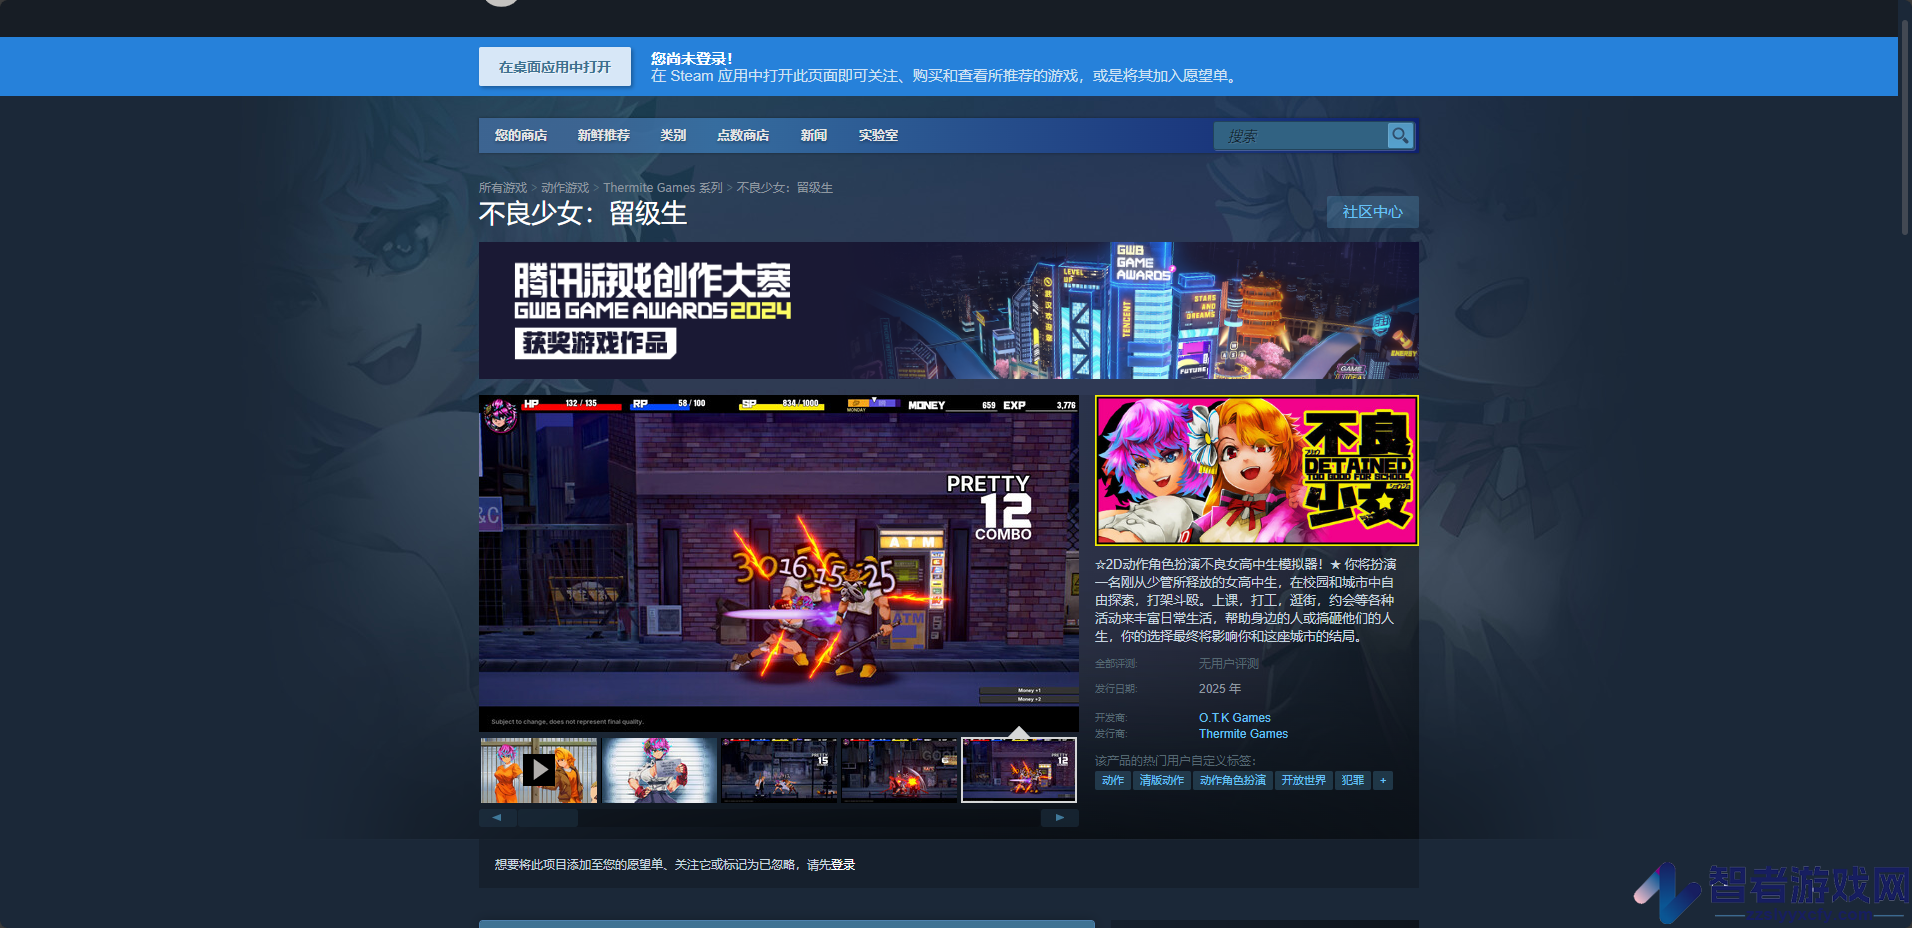Select the 犯罪 tag
The image size is (1912, 928).
pos(1353,780)
